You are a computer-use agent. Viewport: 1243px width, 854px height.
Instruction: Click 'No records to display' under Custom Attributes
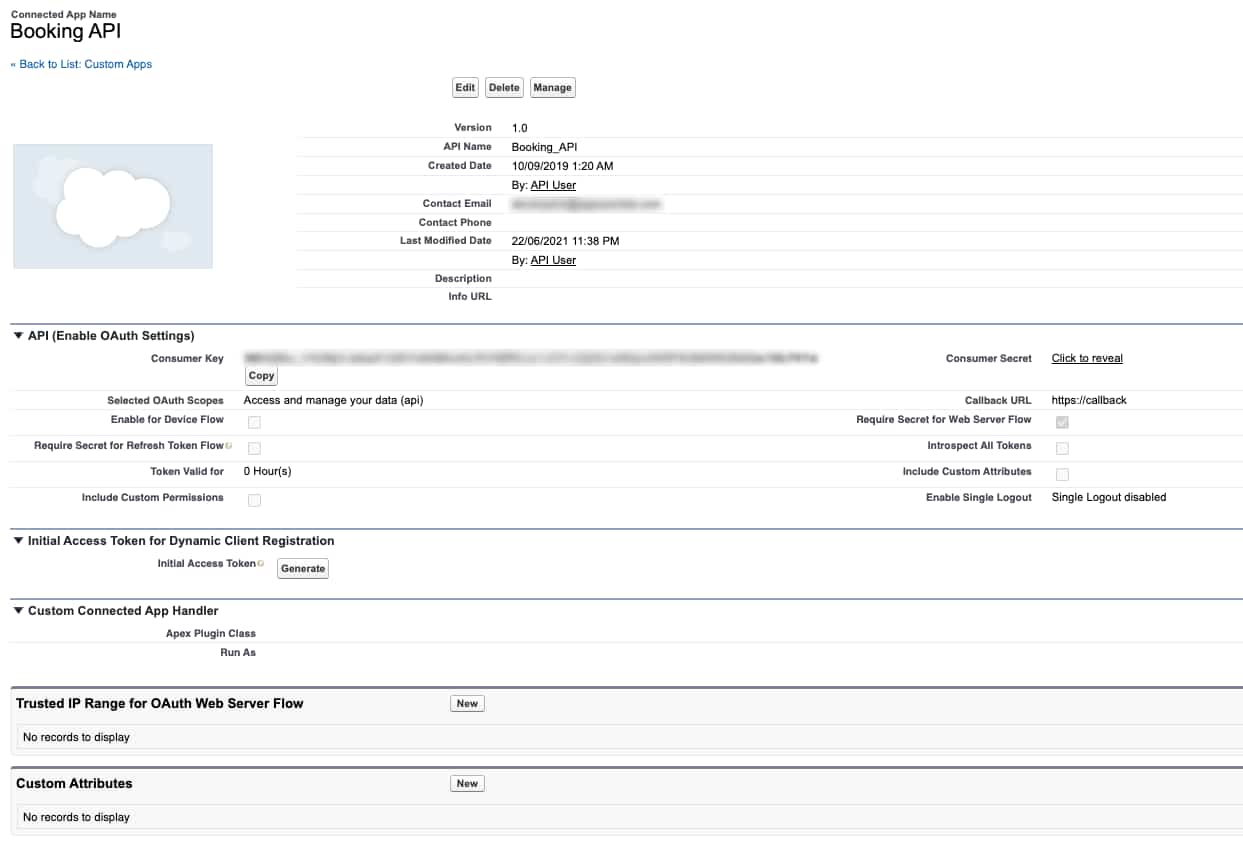[x=76, y=817]
